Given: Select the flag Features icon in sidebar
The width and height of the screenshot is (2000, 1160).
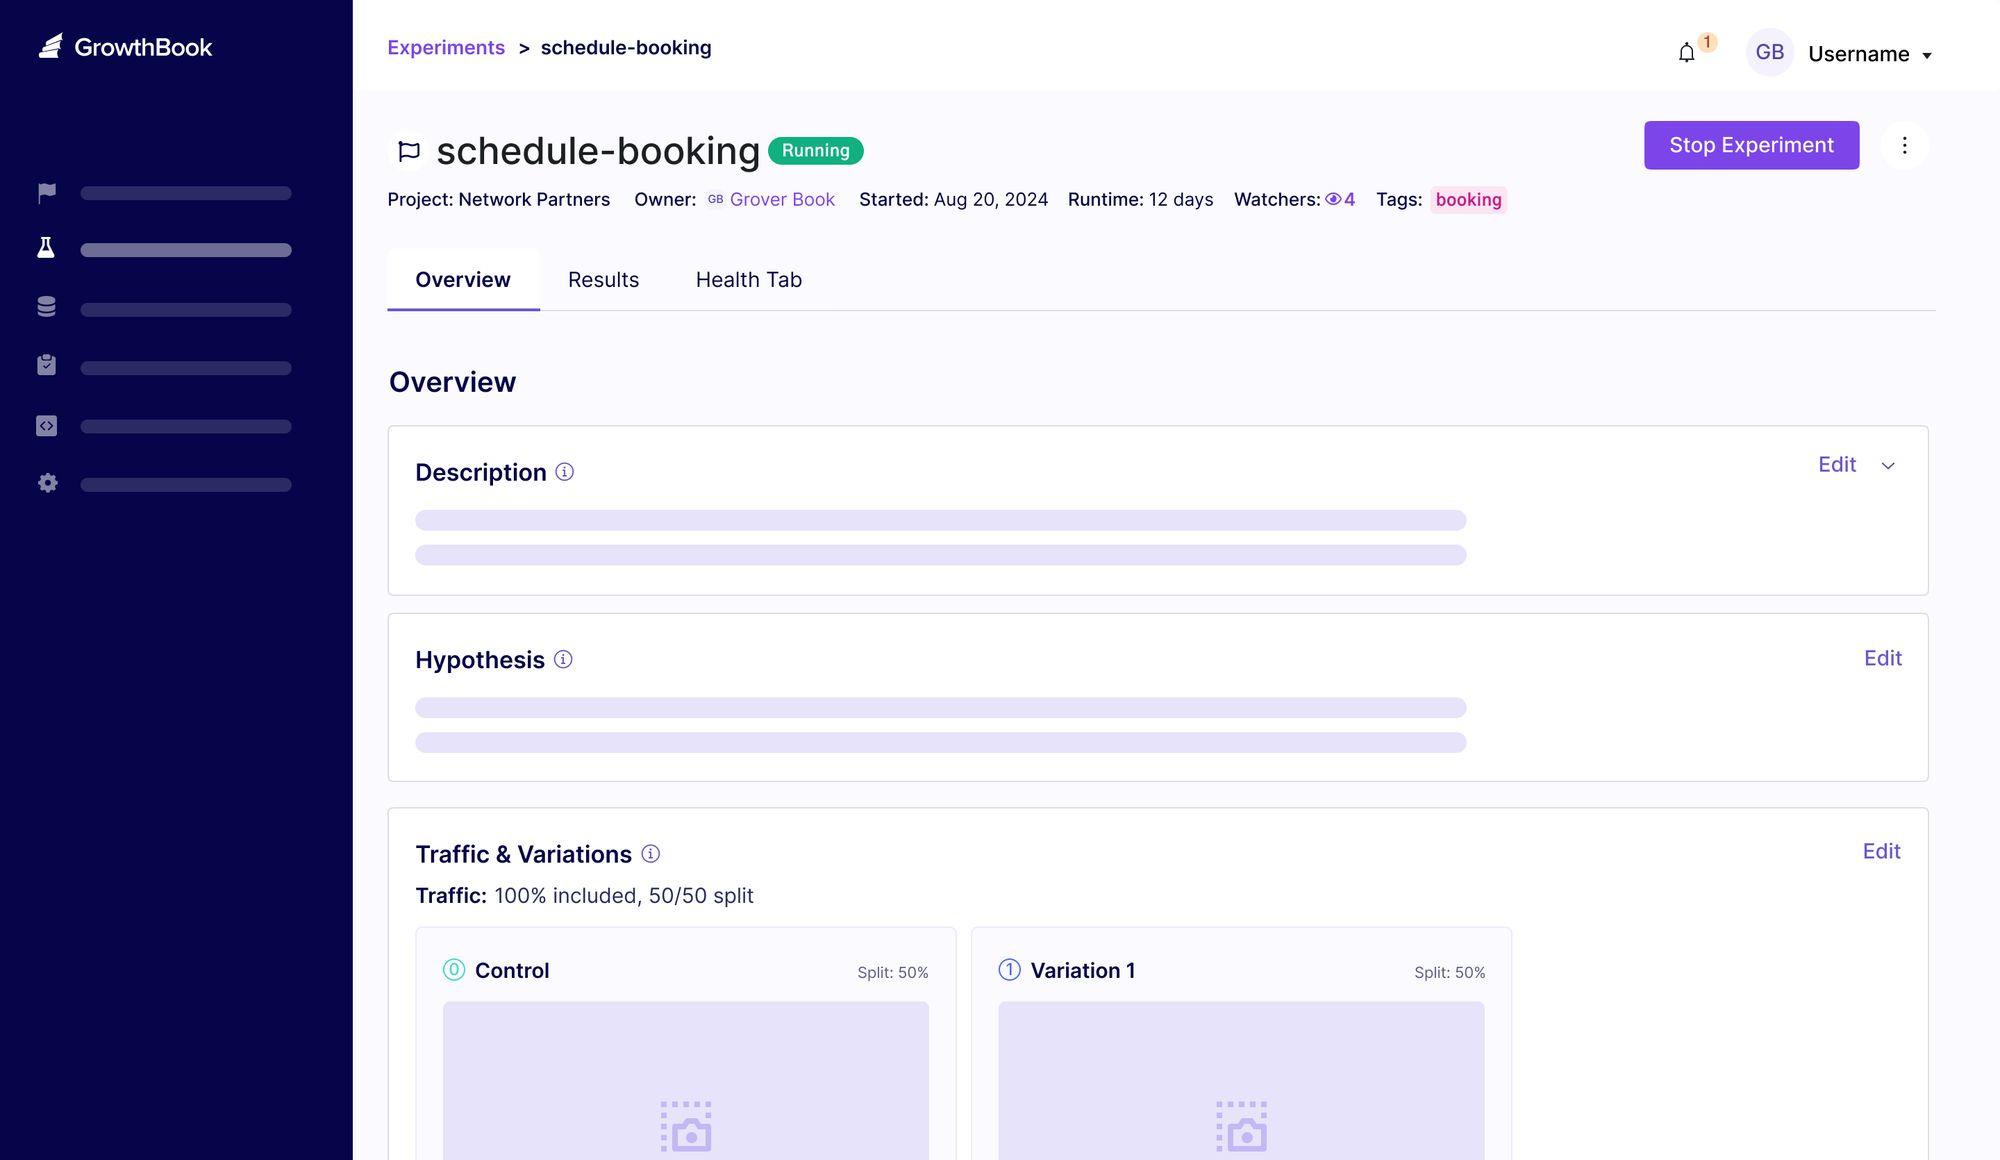Looking at the screenshot, I should point(46,191).
